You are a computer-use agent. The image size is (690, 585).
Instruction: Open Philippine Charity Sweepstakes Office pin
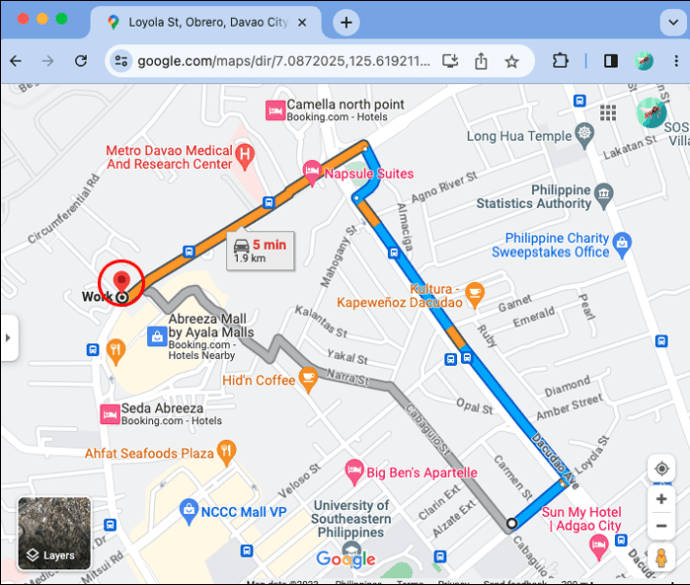tap(622, 245)
